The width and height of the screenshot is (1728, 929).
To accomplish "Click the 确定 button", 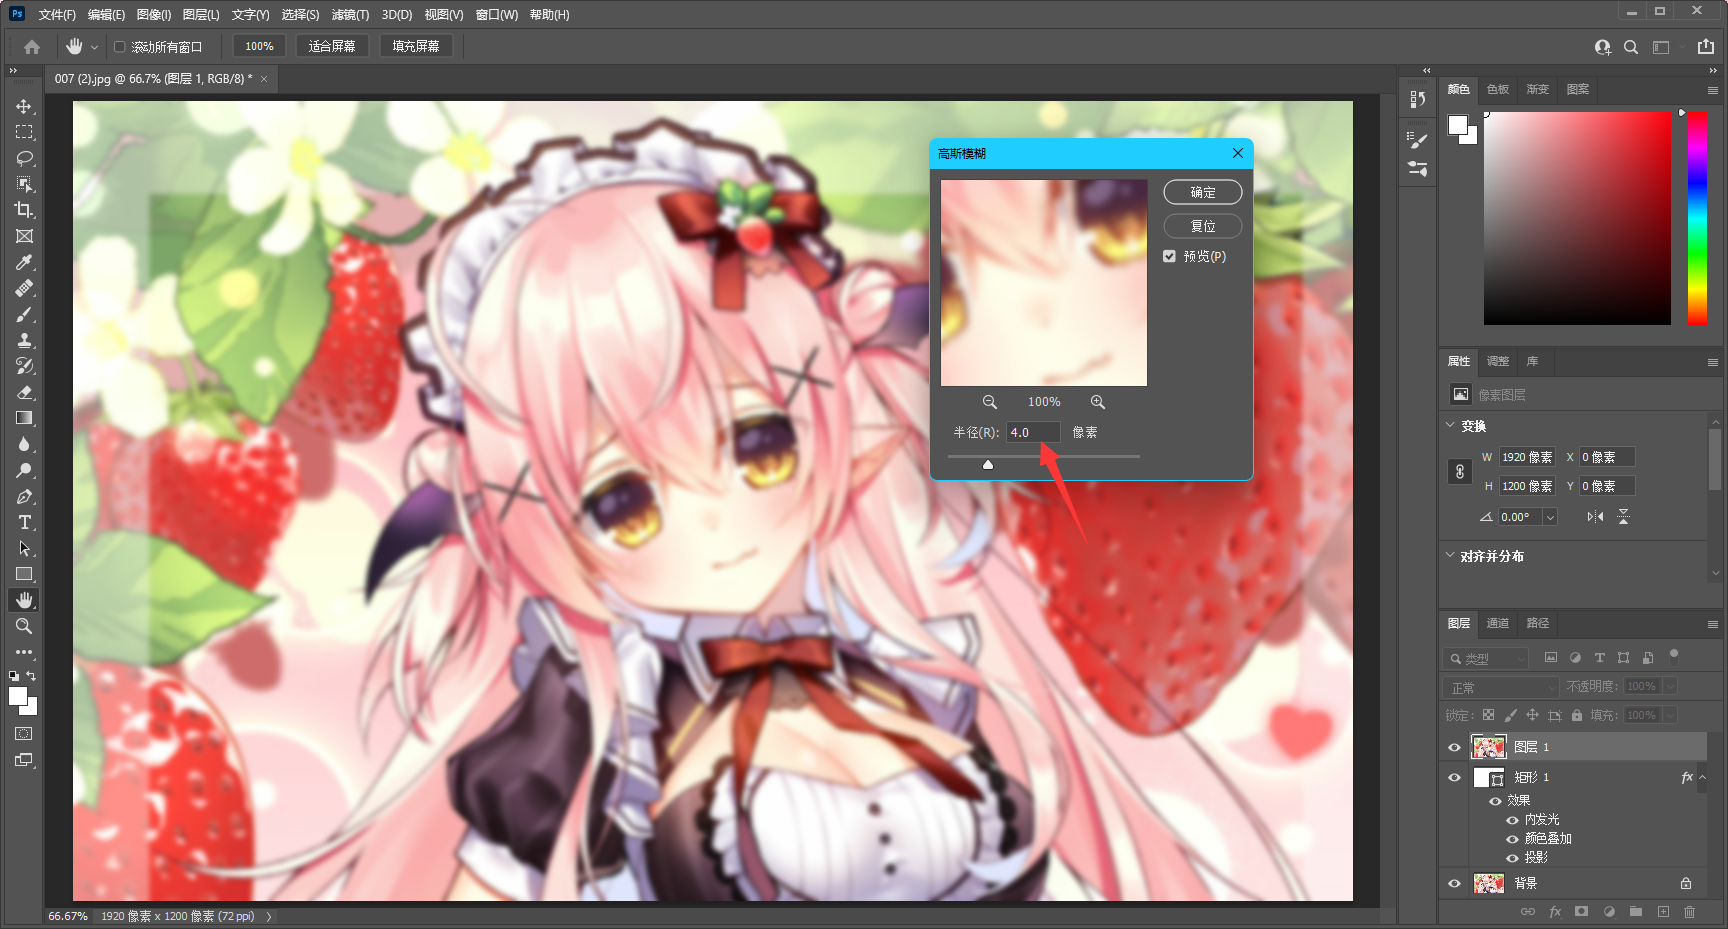I will point(1203,192).
